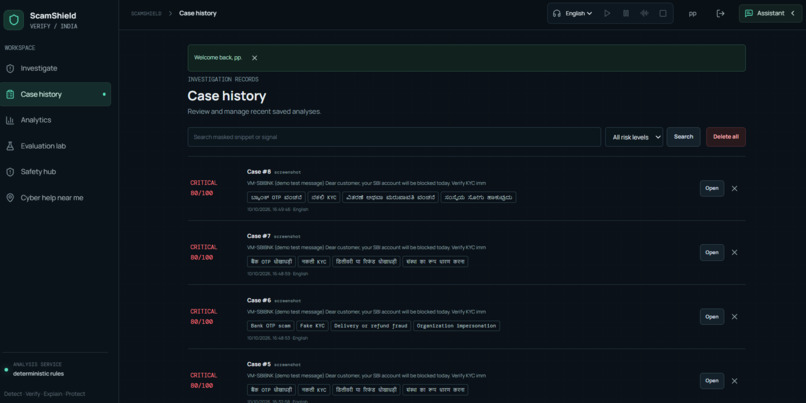Open Case #5
Screen dimensions: 806x403
[x=712, y=381]
